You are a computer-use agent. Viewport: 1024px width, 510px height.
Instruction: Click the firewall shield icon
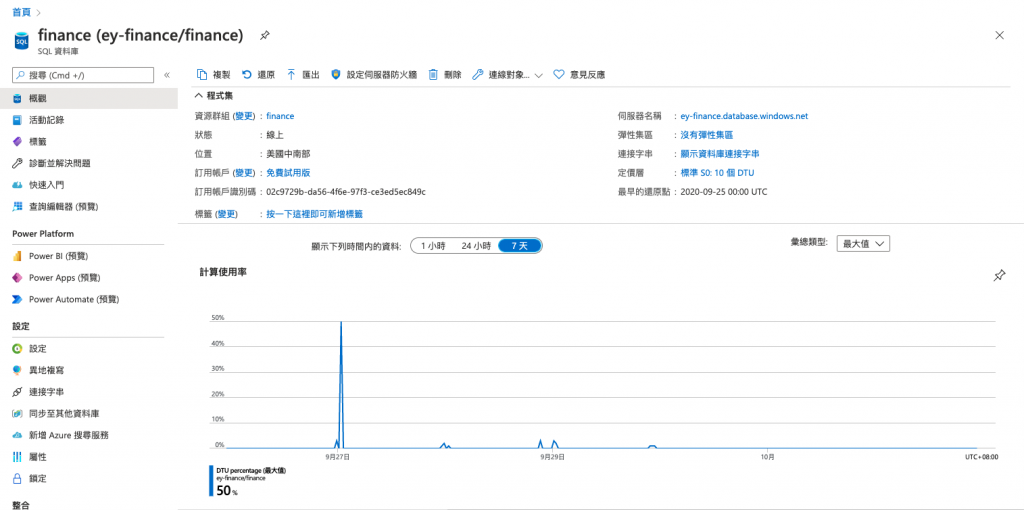click(336, 74)
